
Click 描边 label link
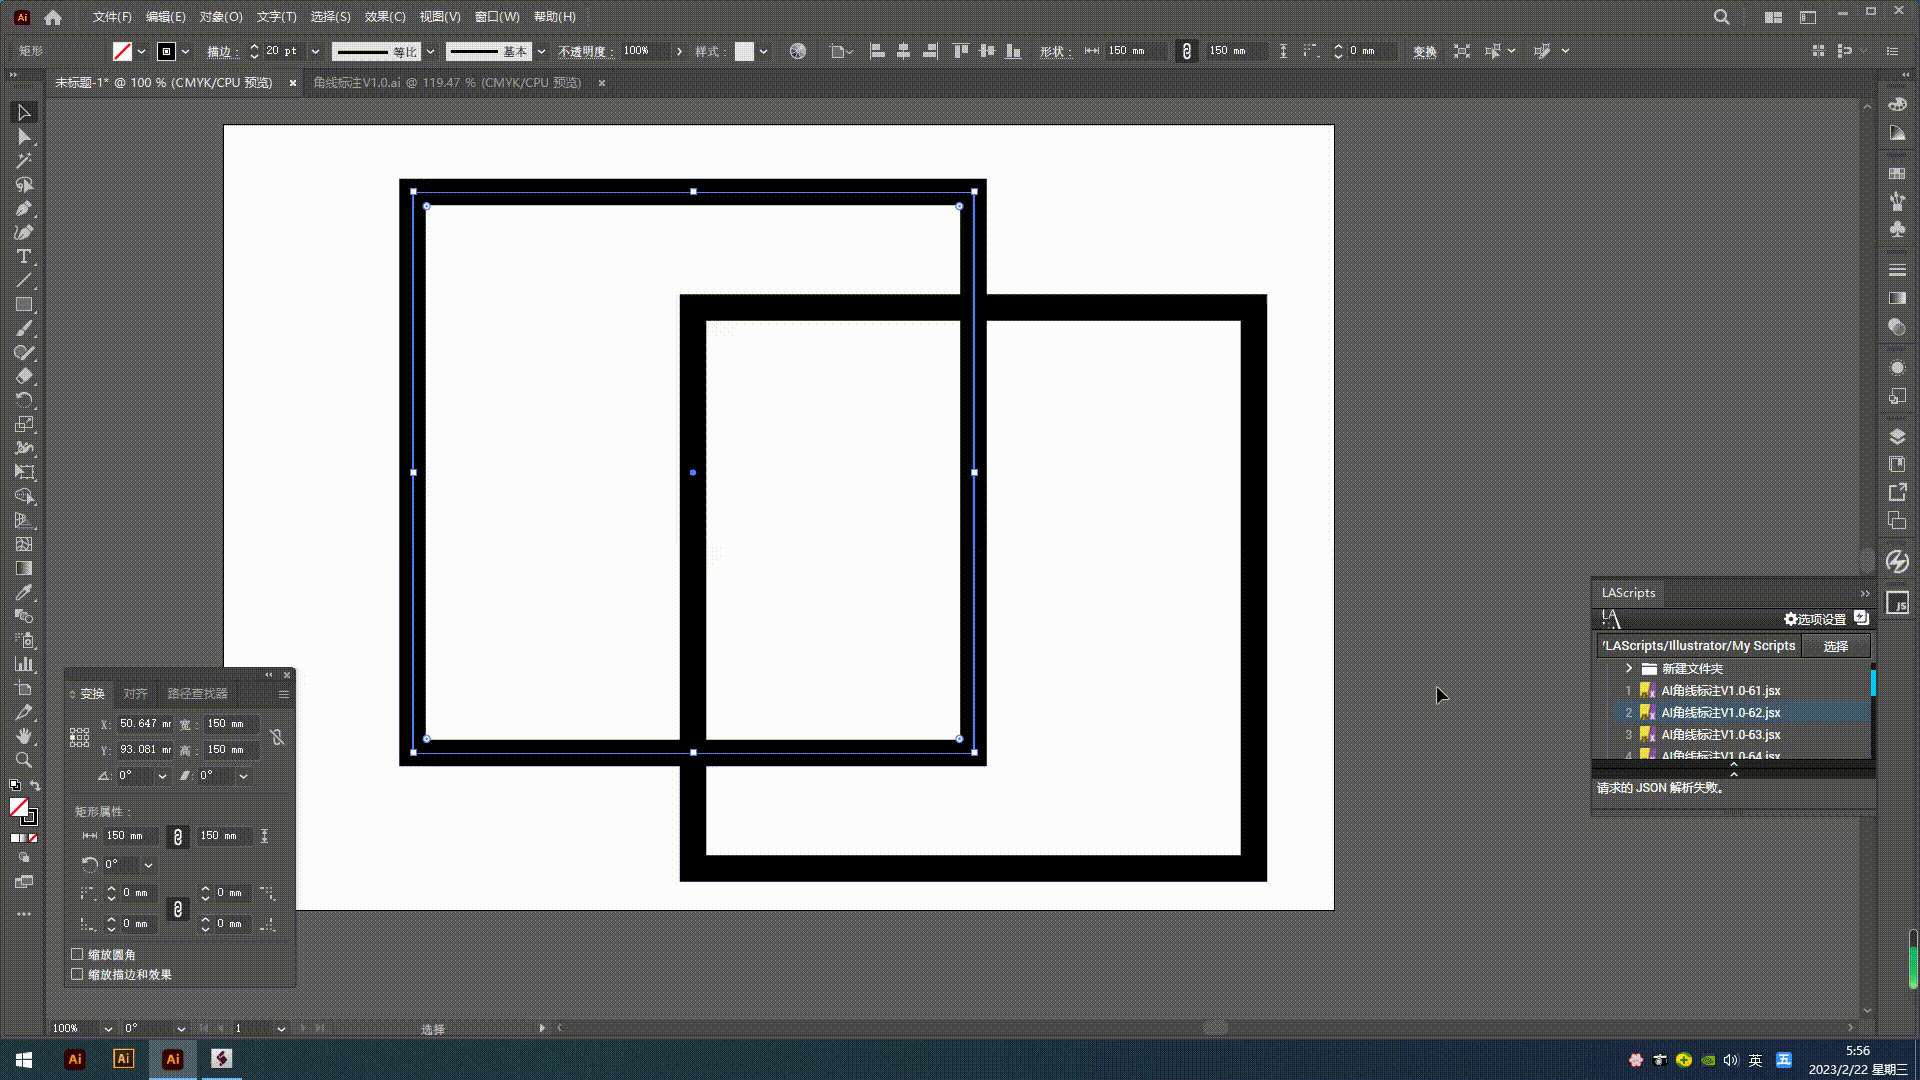221,51
